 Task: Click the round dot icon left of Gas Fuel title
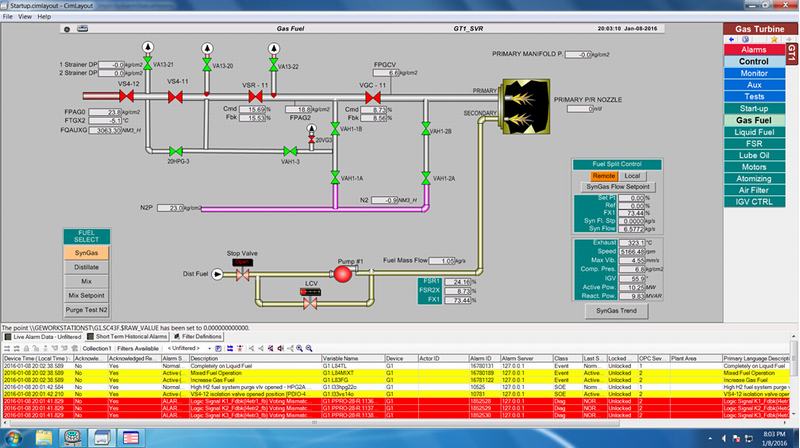(x=67, y=29)
